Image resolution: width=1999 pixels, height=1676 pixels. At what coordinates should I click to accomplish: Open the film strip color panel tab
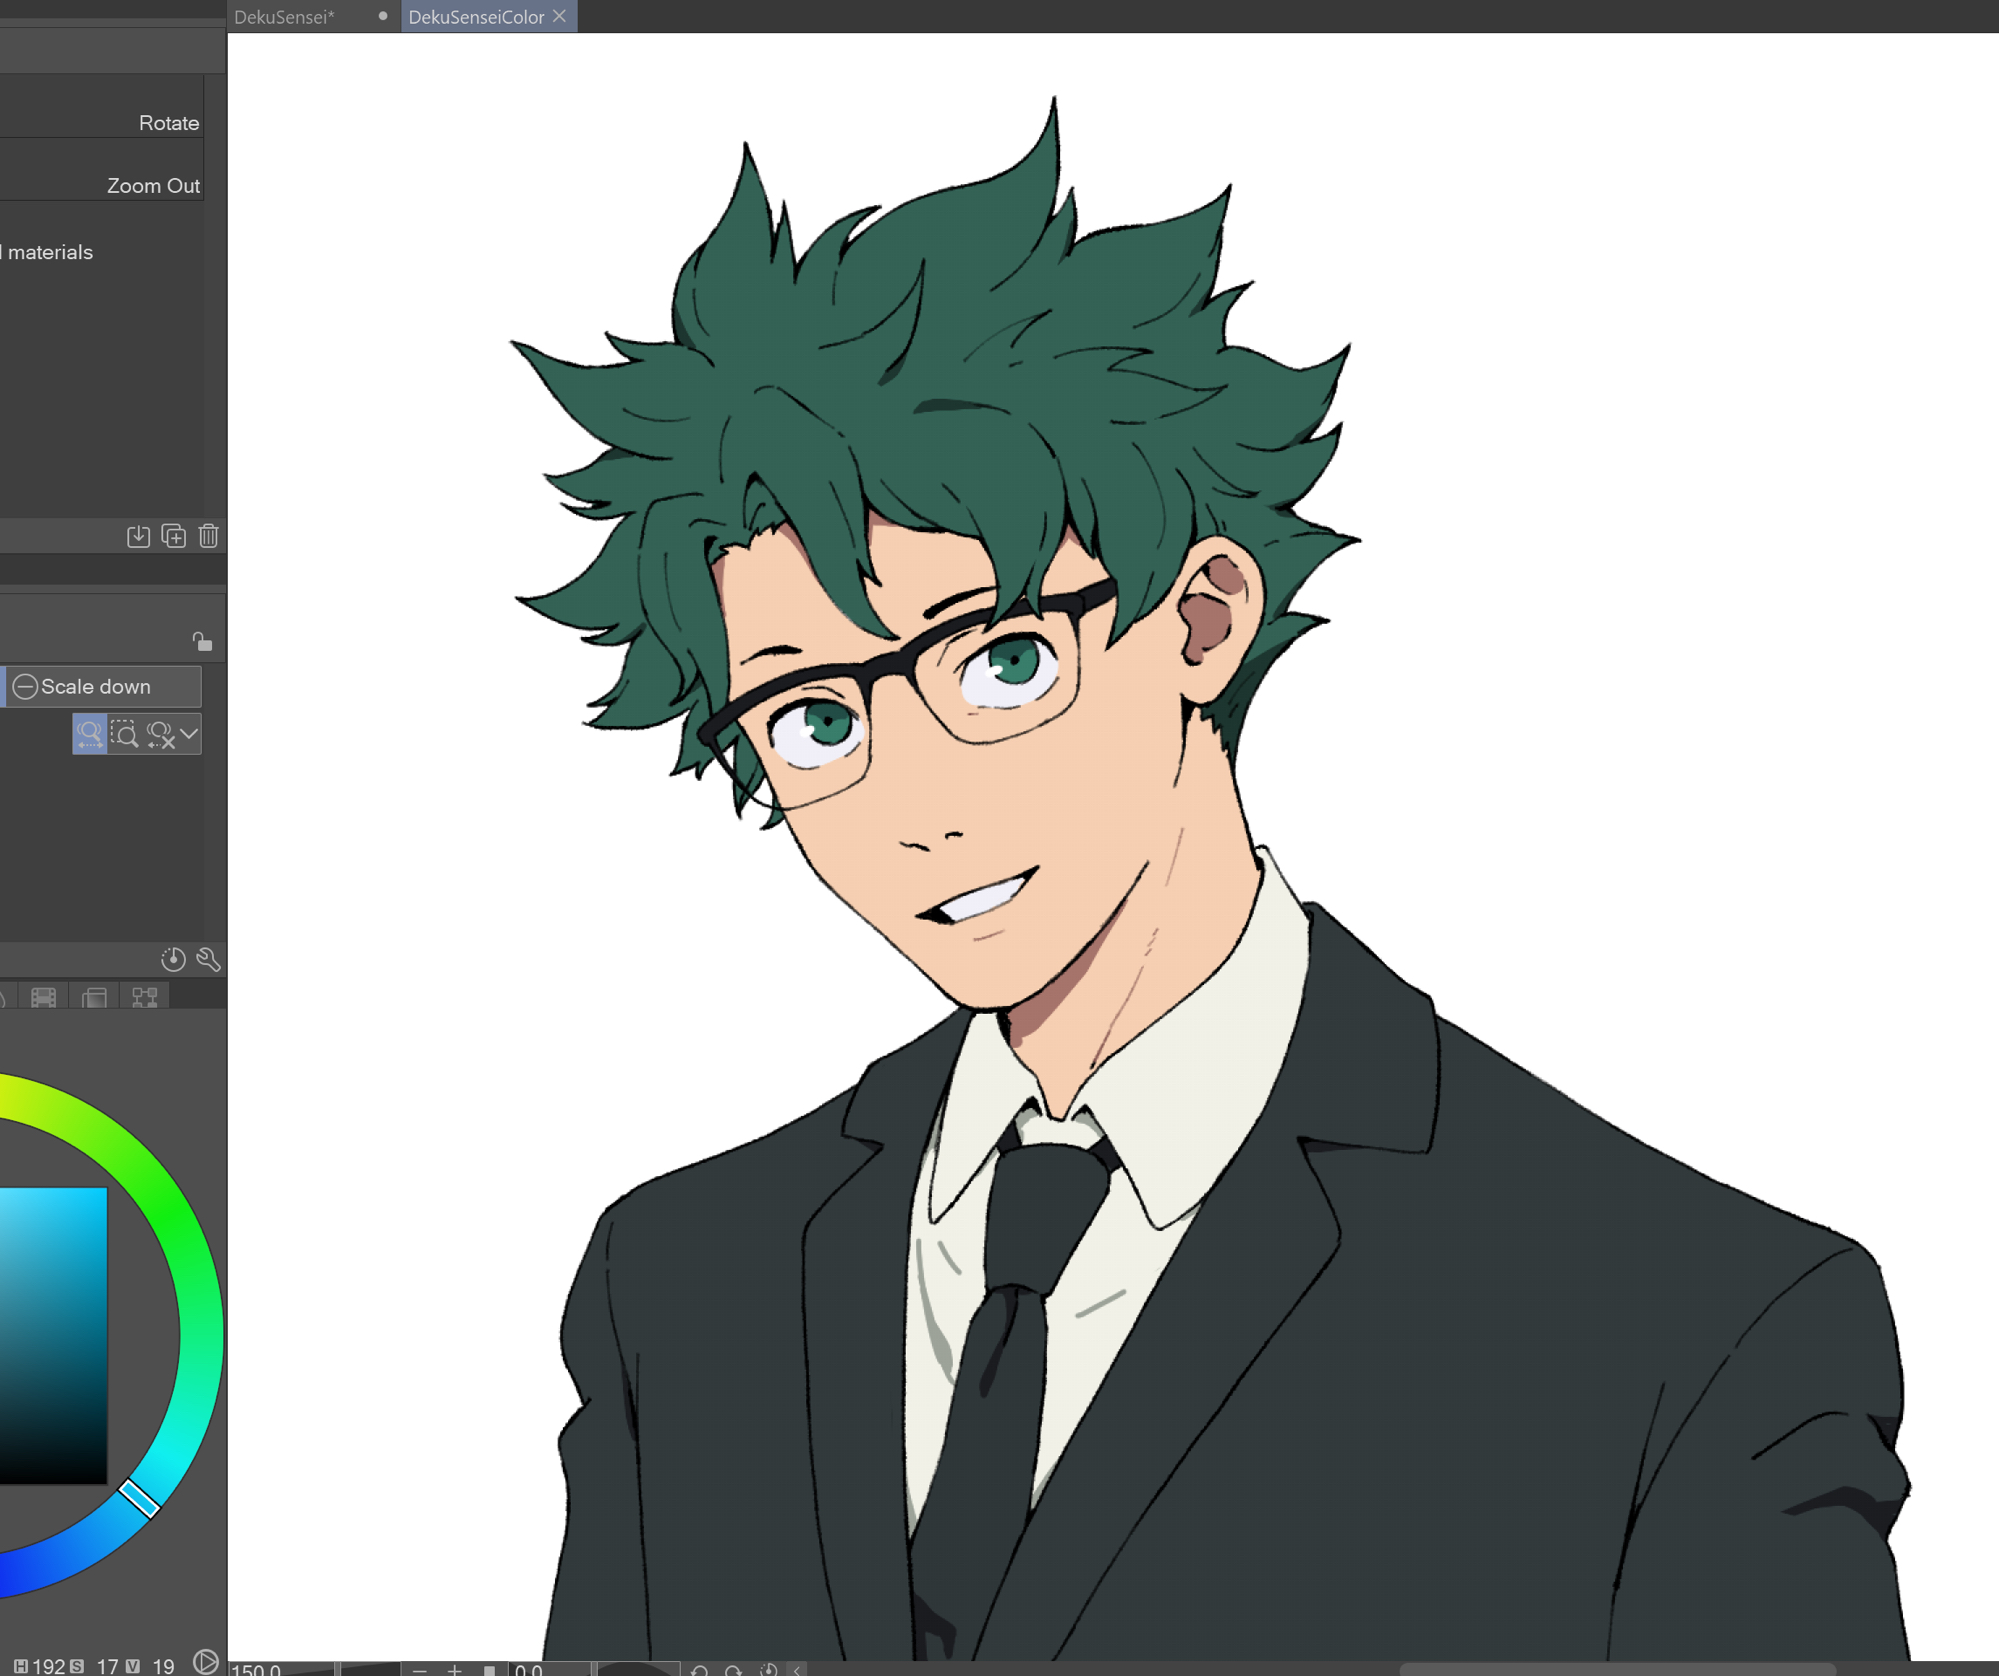43,997
